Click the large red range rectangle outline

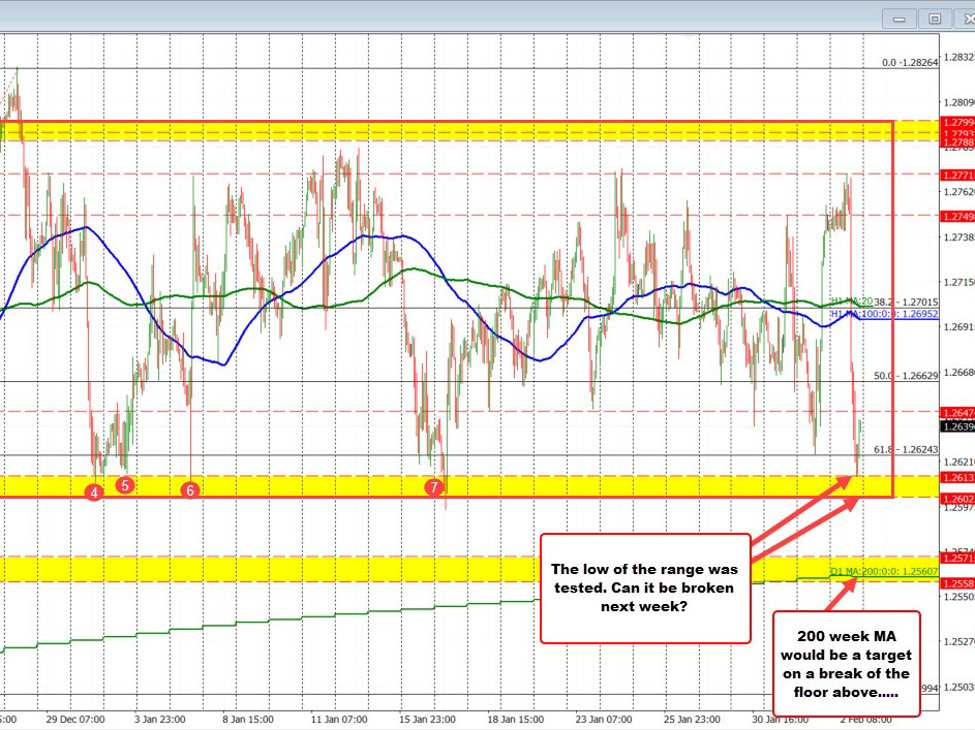tap(890, 300)
